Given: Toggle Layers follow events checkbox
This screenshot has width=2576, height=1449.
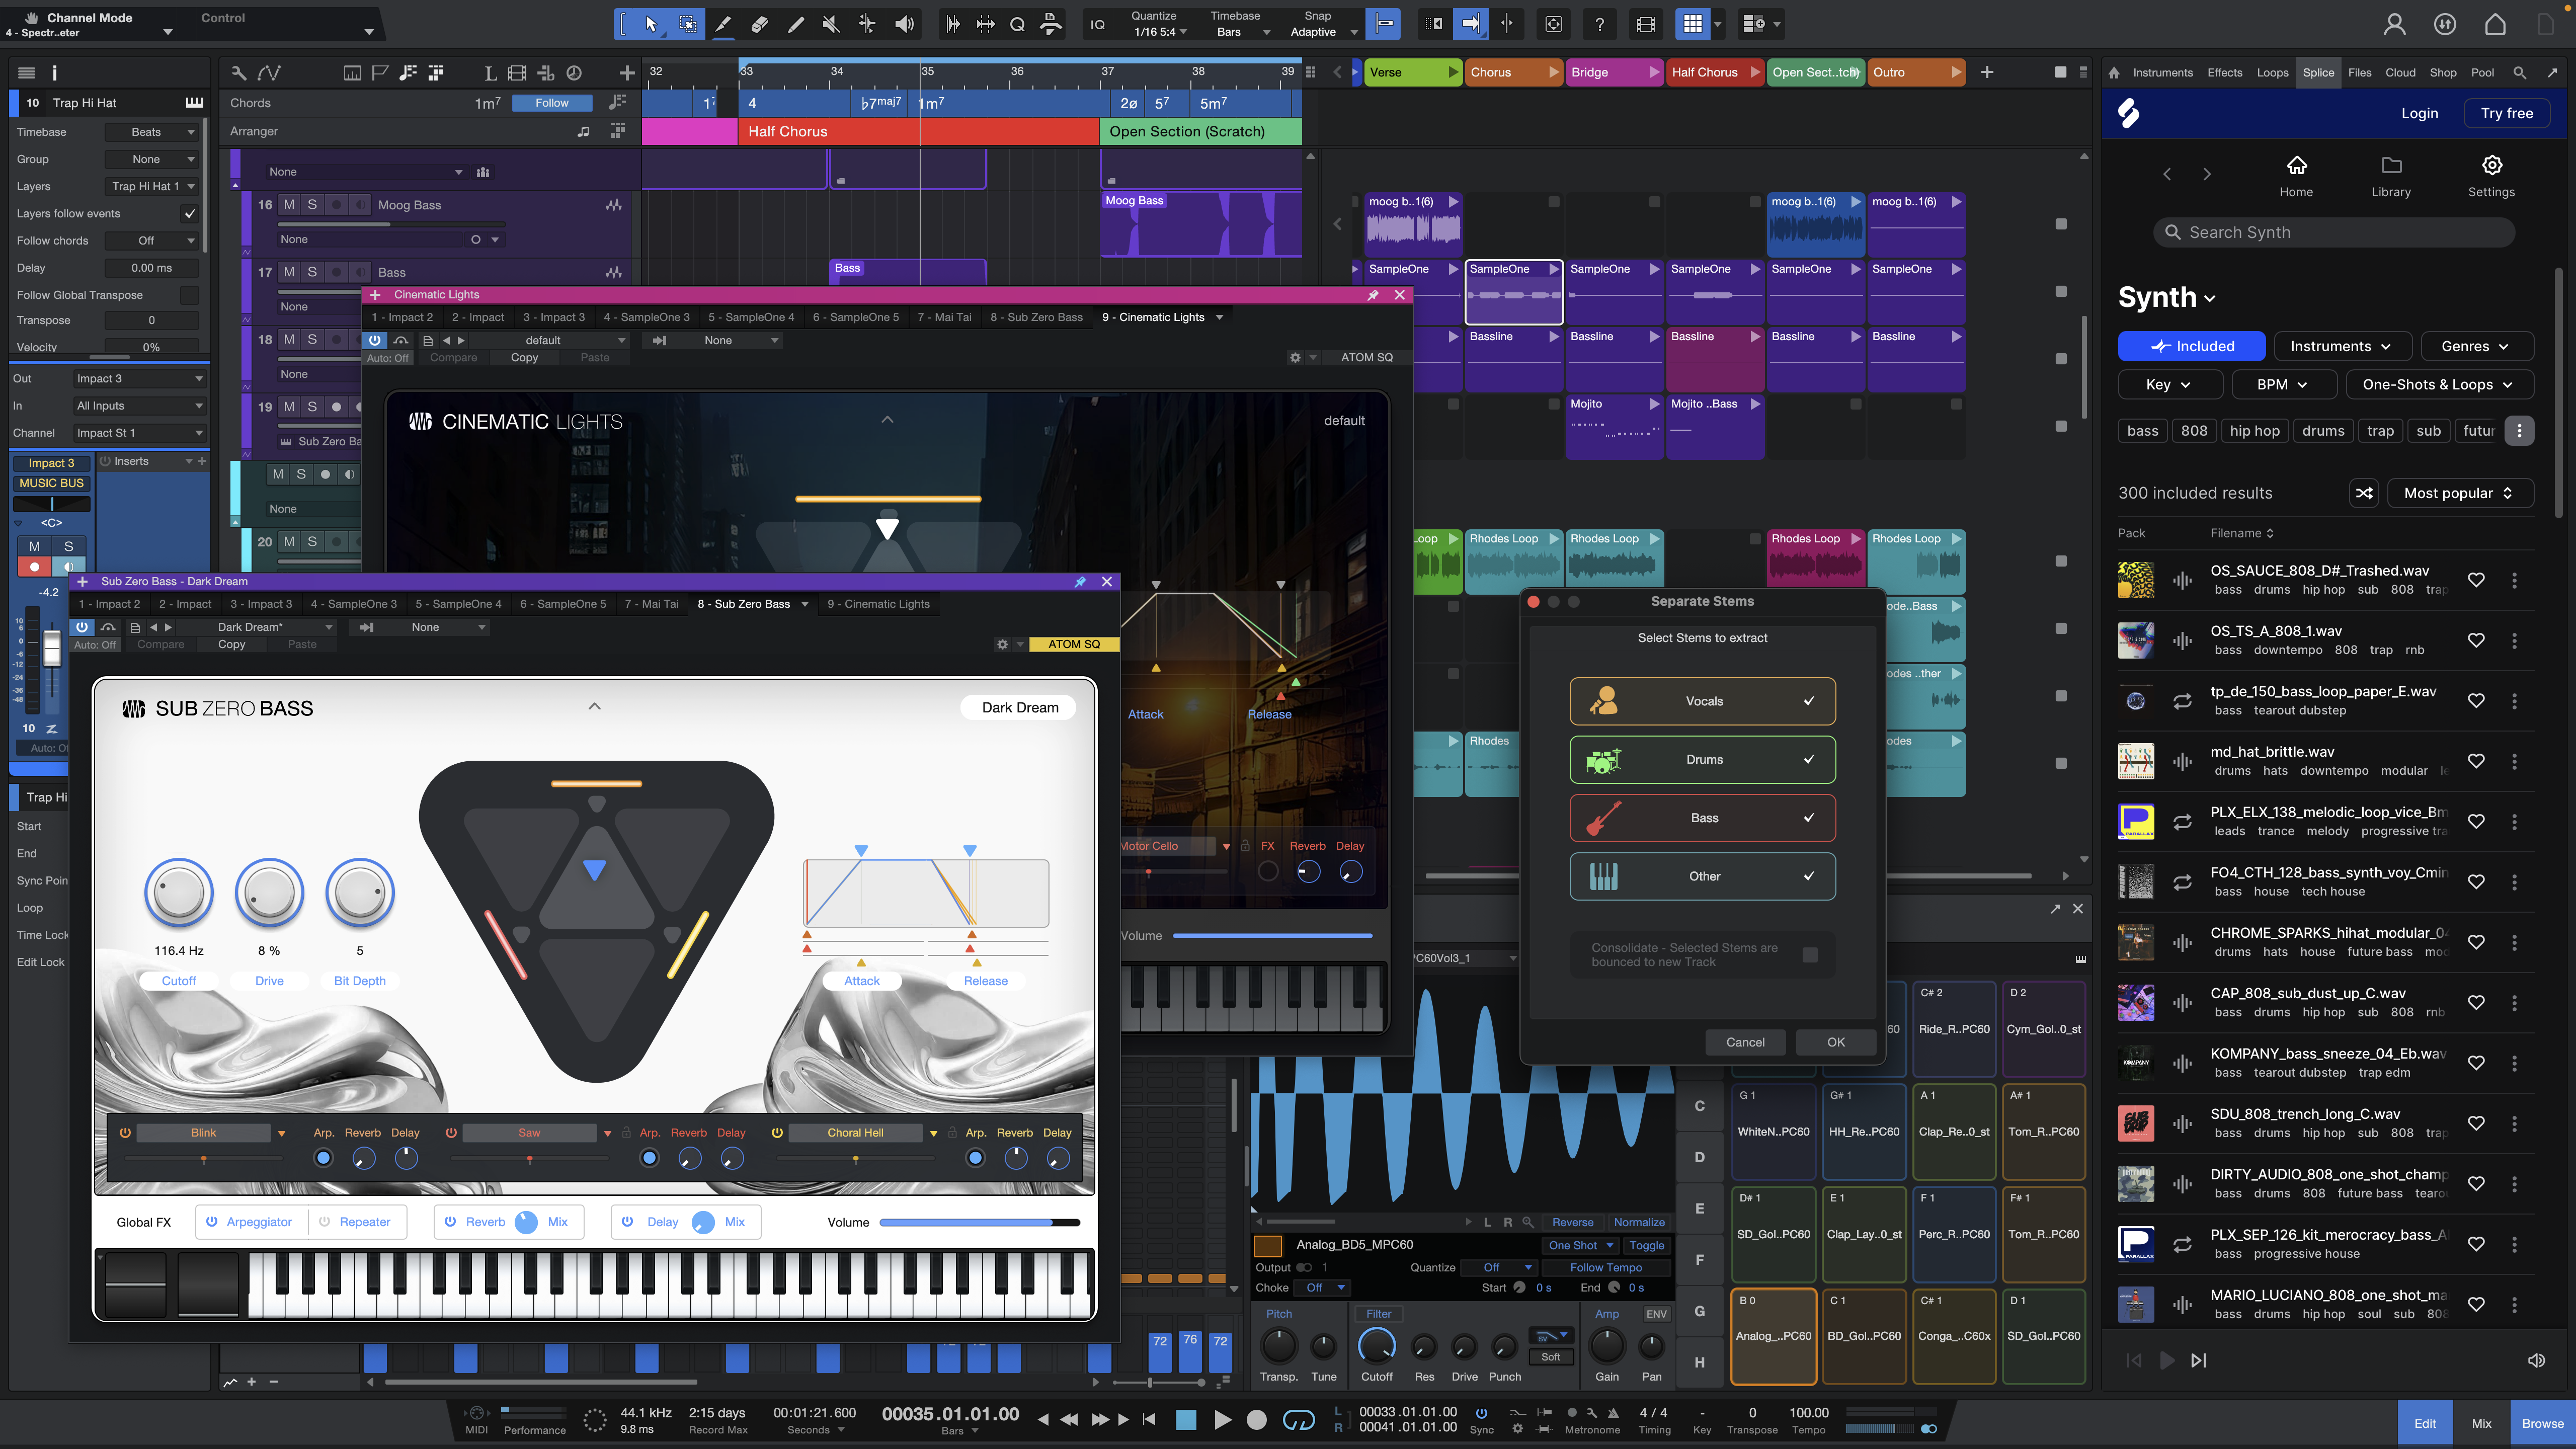Looking at the screenshot, I should (189, 213).
